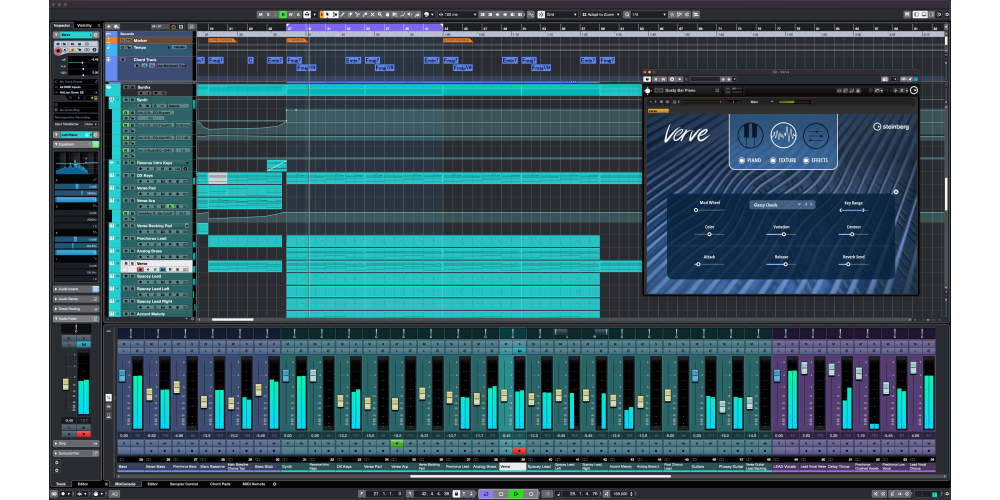Open the Chord Pads tab
The image size is (1000, 500).
pyautogui.click(x=220, y=484)
